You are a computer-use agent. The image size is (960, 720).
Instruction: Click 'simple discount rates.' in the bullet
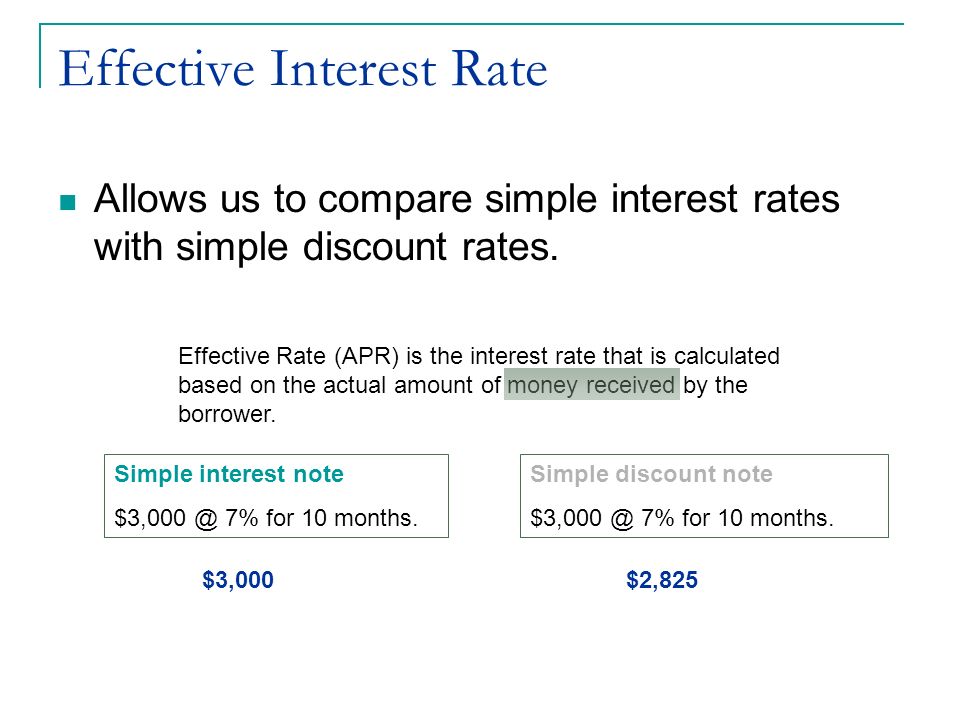(367, 247)
